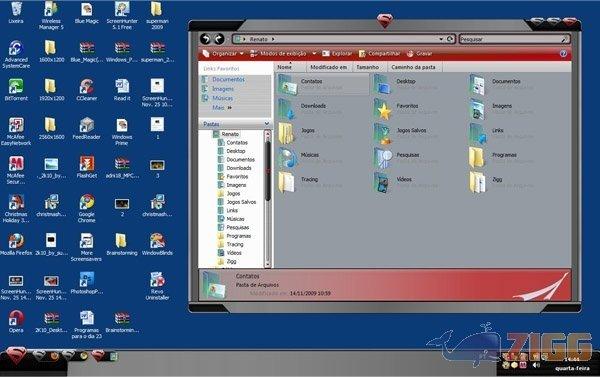This screenshot has width=600, height=377.
Task: Launch FlashGet desktop shortcut
Action: [x=86, y=167]
